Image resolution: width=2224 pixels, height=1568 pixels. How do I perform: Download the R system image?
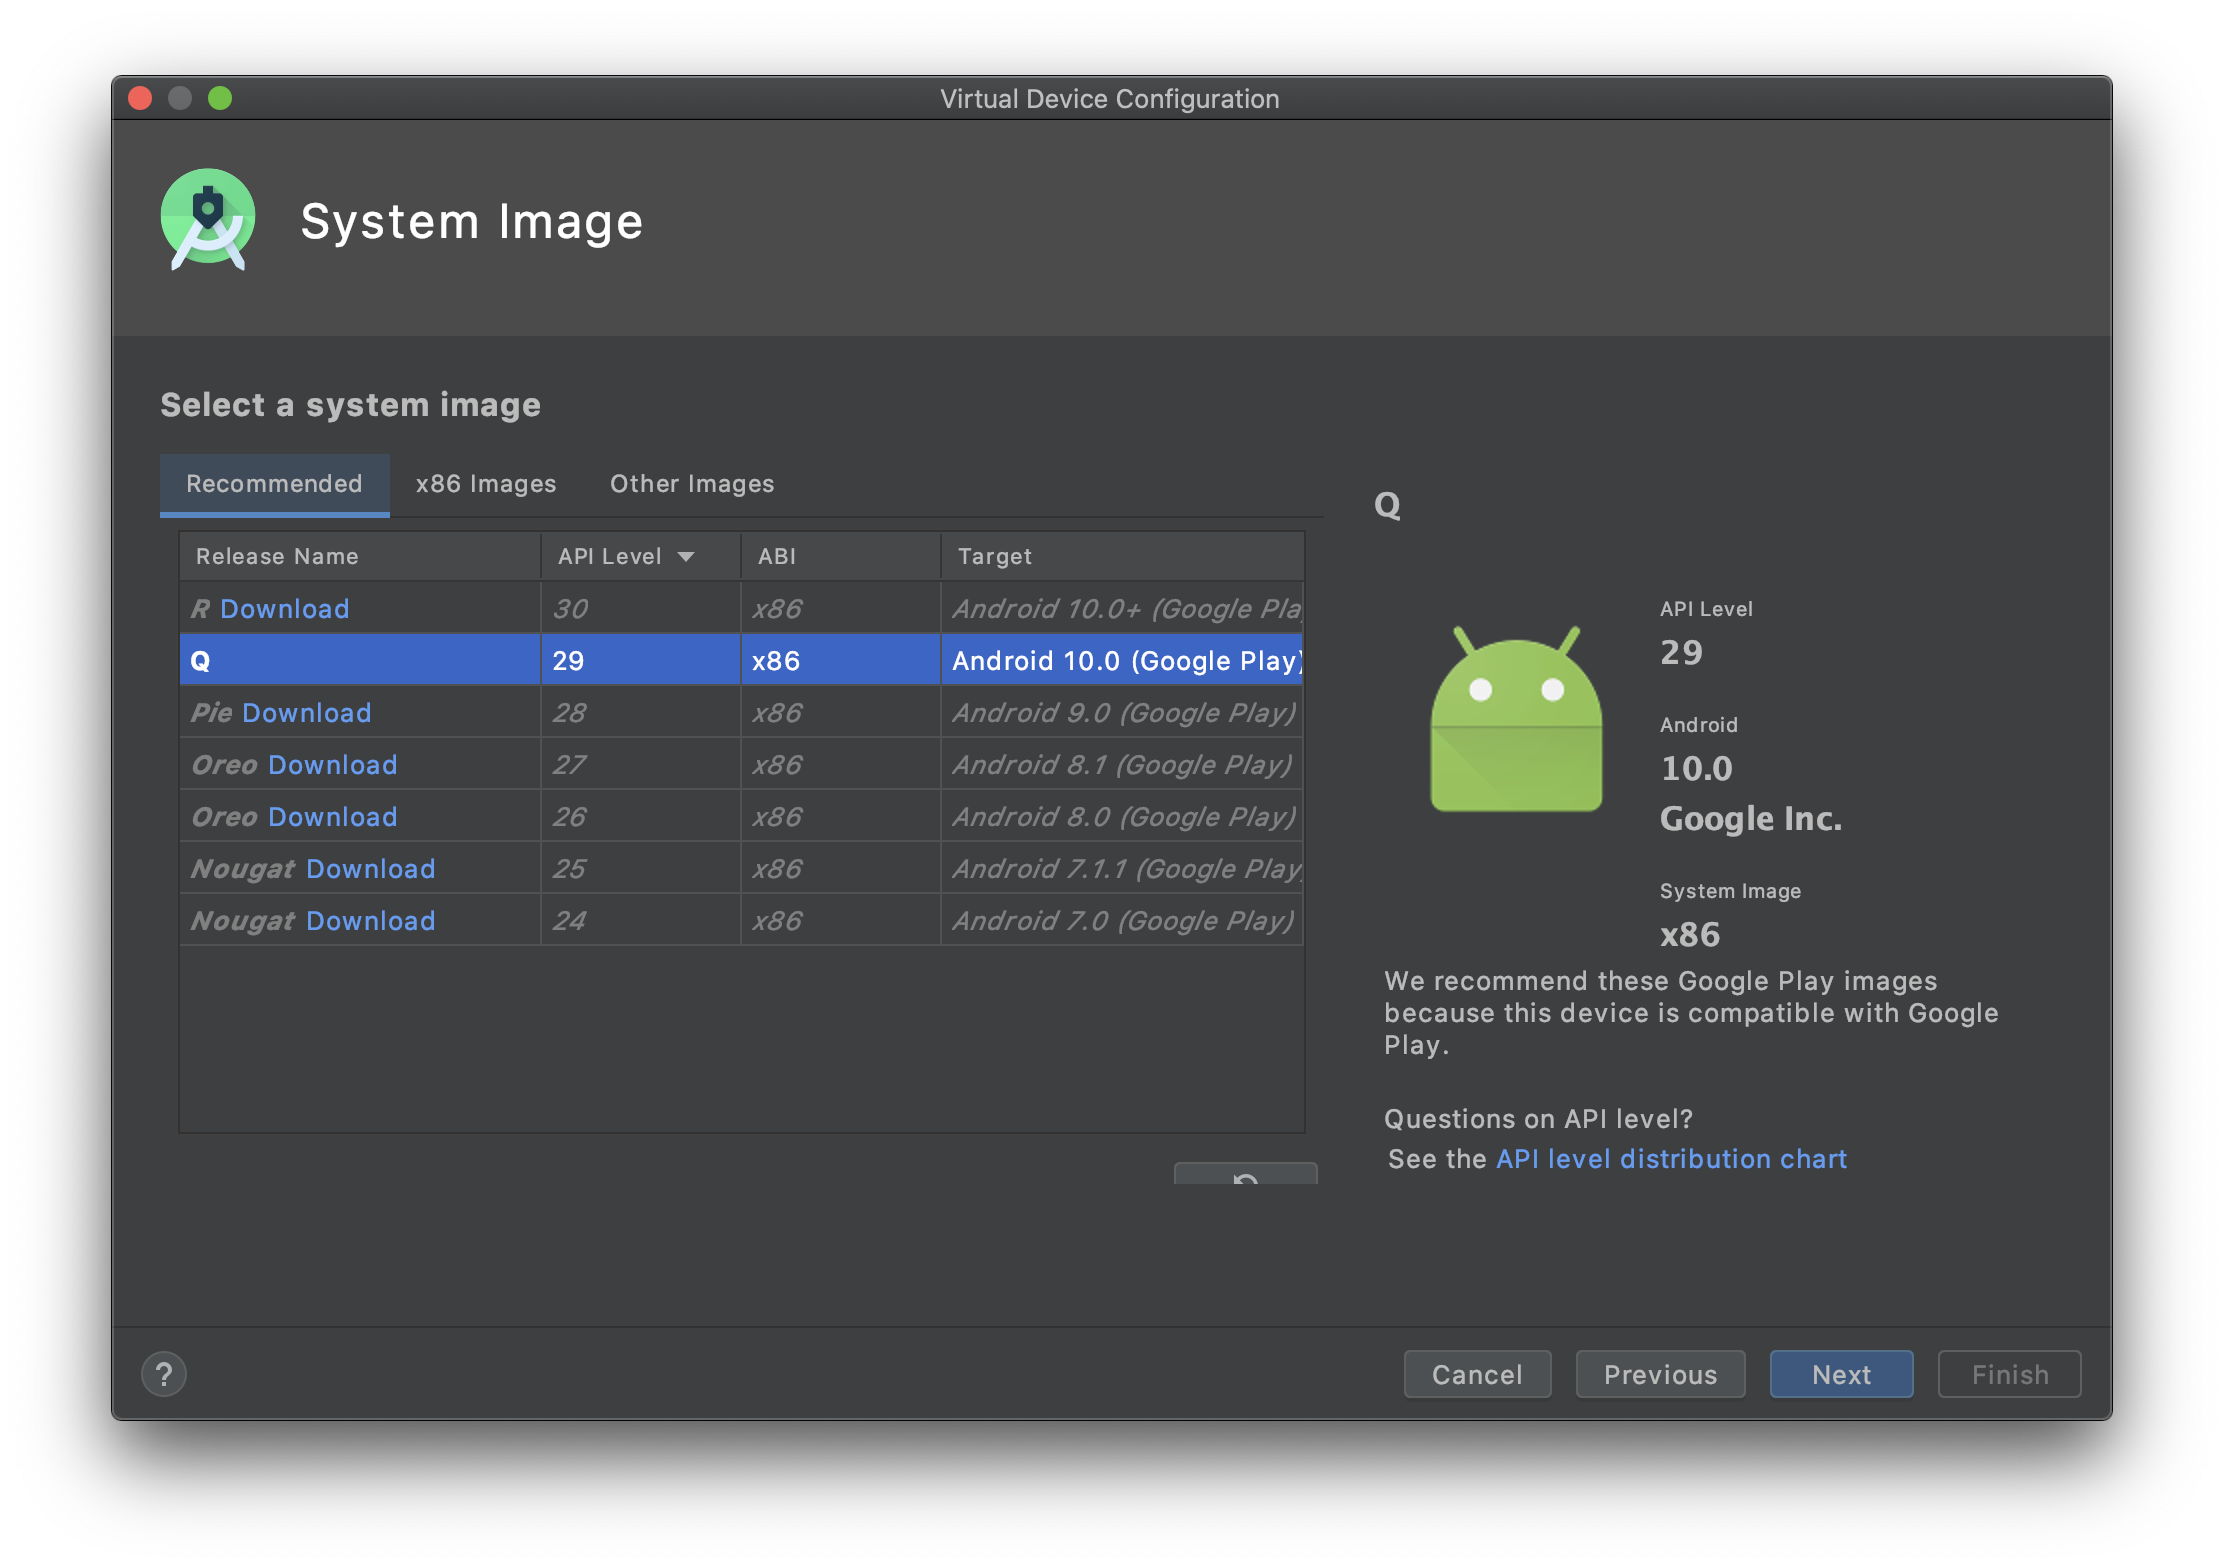[x=284, y=609]
